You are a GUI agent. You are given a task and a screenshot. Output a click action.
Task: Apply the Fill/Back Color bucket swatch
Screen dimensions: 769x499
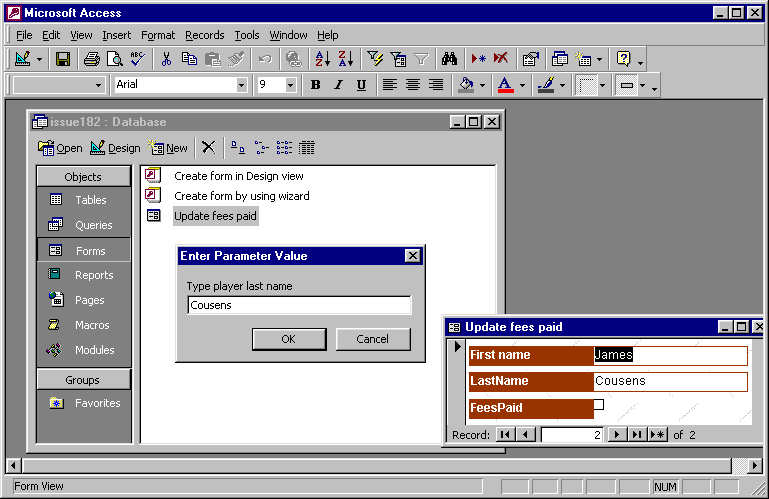[466, 85]
